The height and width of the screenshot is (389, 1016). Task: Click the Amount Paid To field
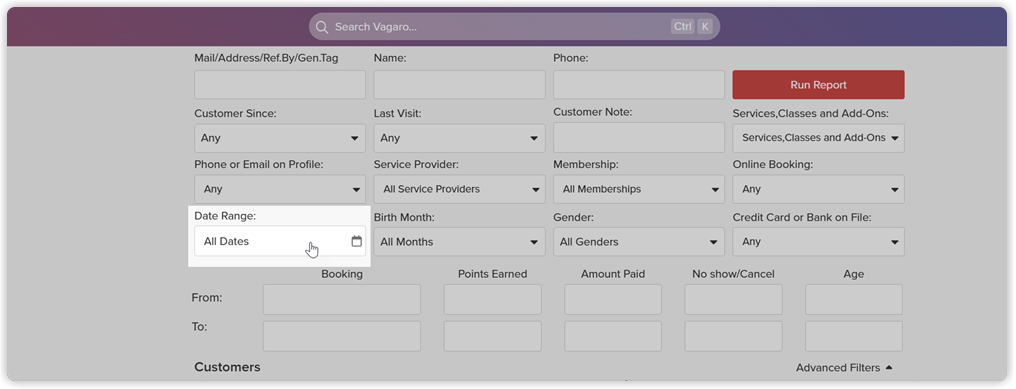[x=613, y=336]
